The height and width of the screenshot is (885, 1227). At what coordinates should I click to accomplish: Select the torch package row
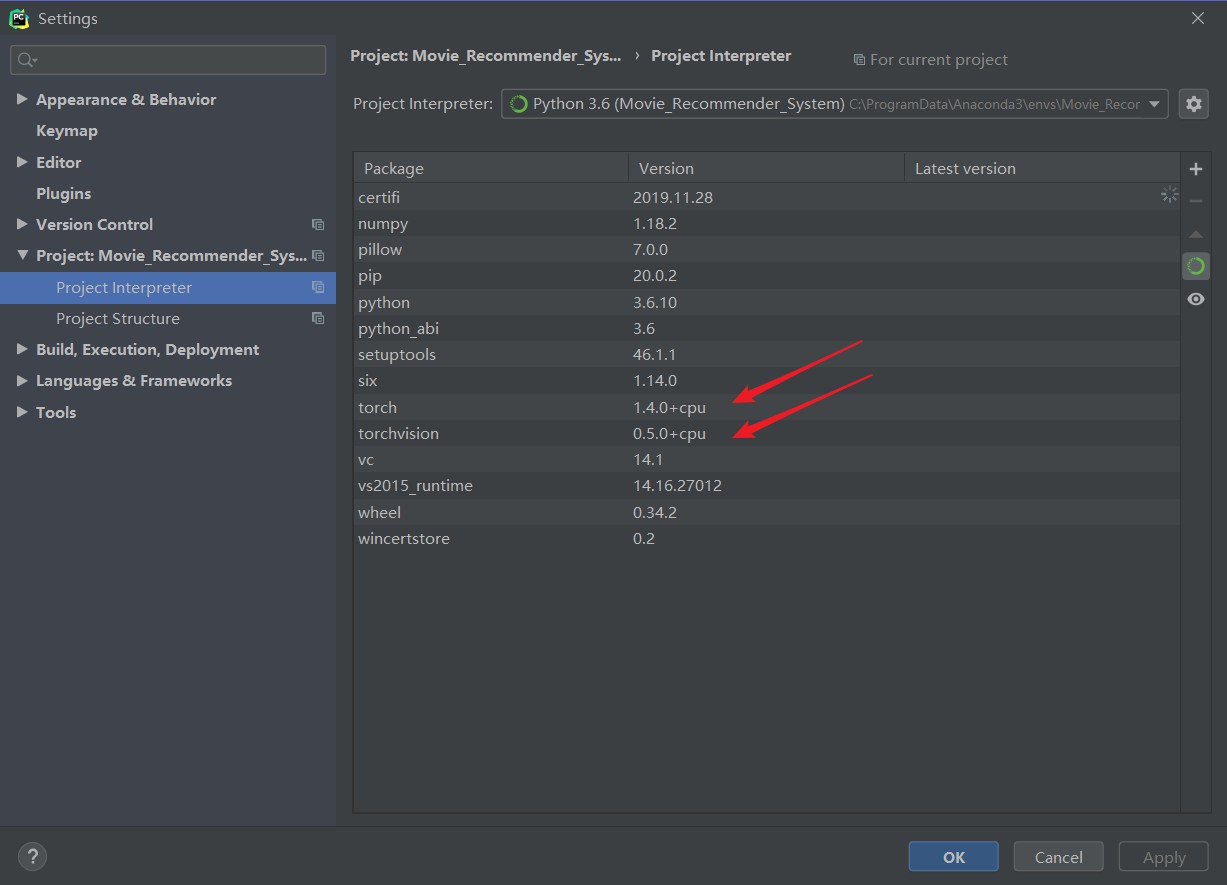point(767,407)
